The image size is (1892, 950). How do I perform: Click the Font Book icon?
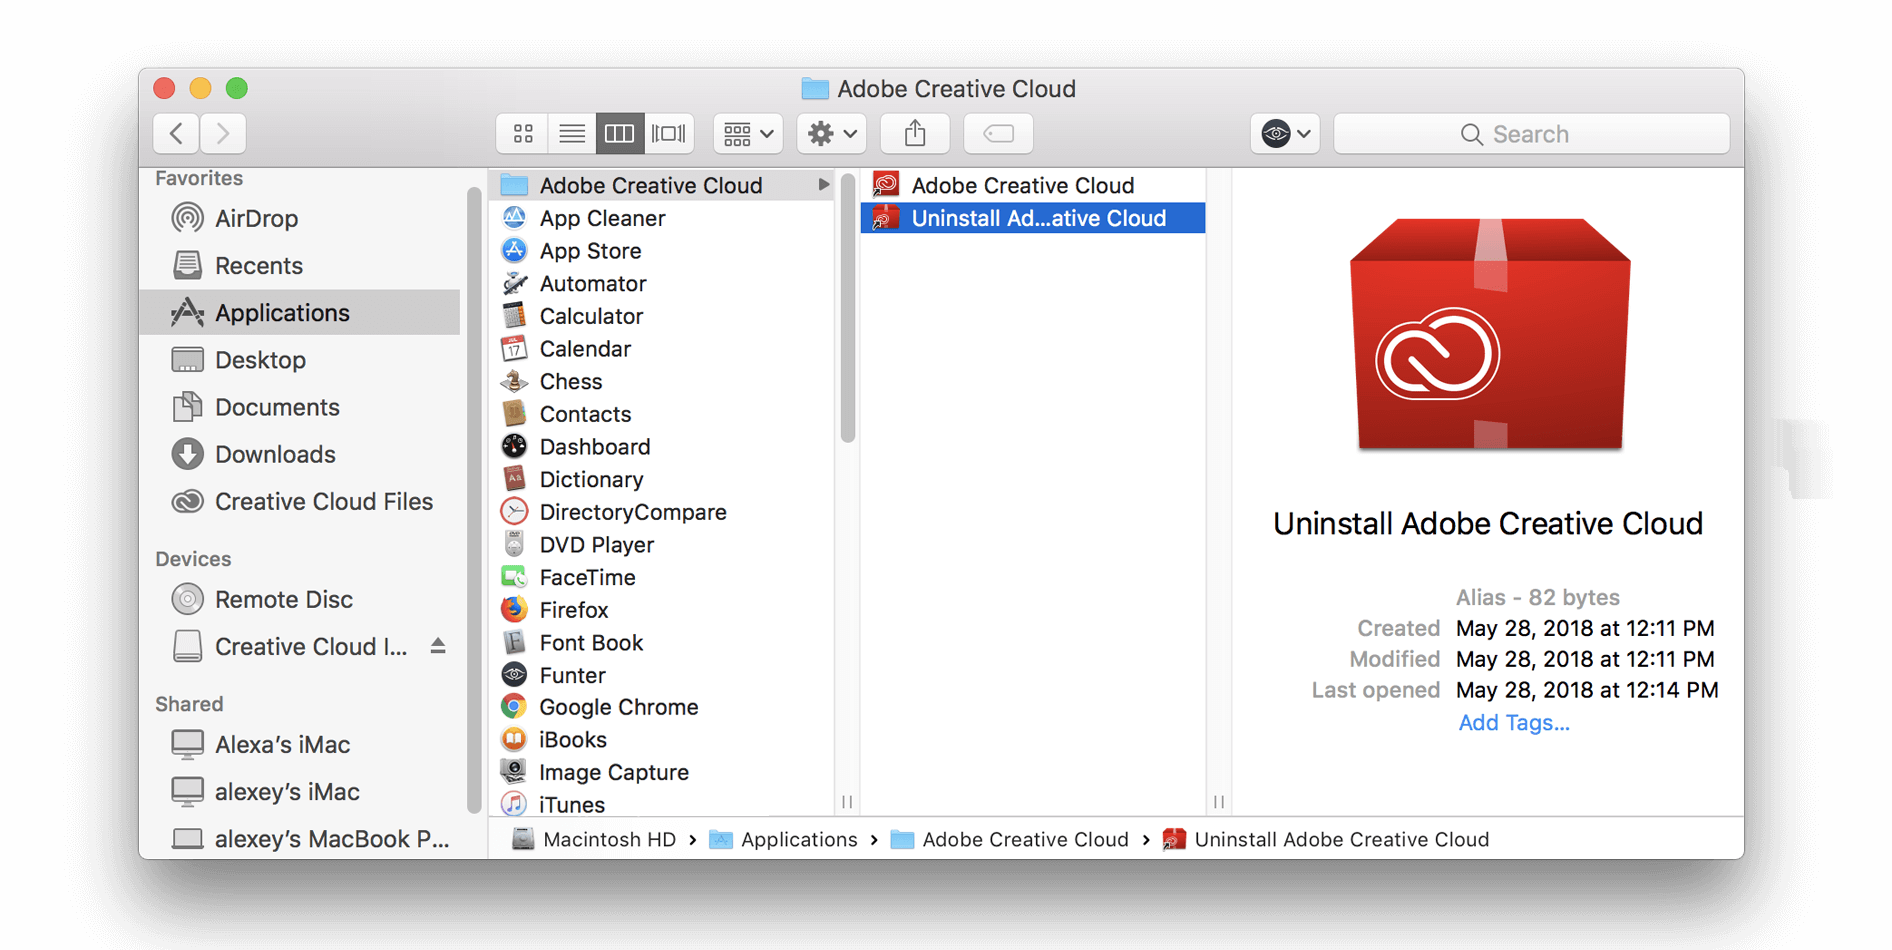click(x=514, y=642)
